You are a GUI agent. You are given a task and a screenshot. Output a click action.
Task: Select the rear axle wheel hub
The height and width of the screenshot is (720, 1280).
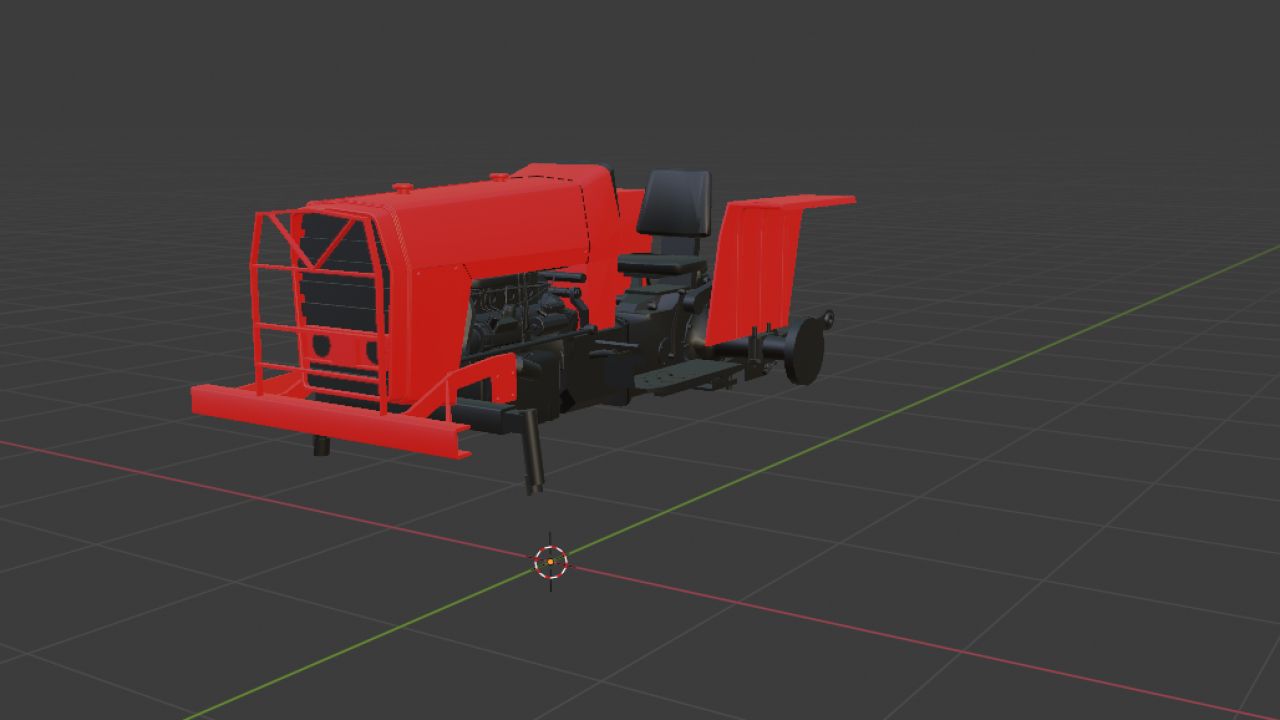[x=805, y=351]
